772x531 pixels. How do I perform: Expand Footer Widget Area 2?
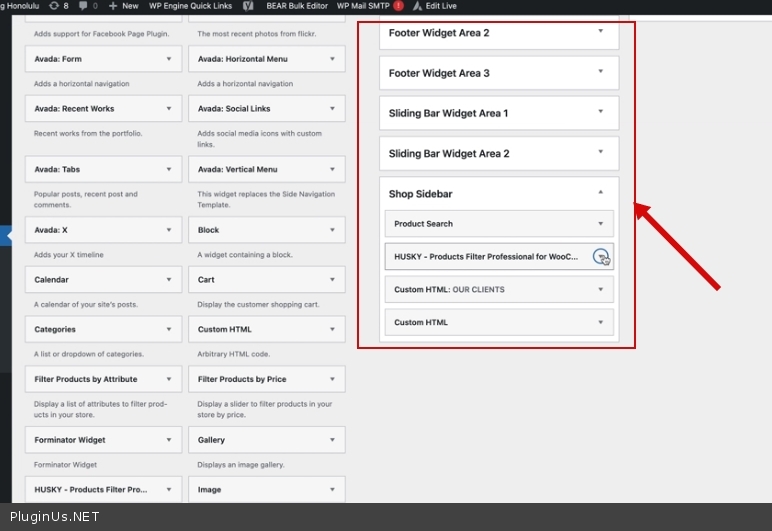(x=600, y=32)
